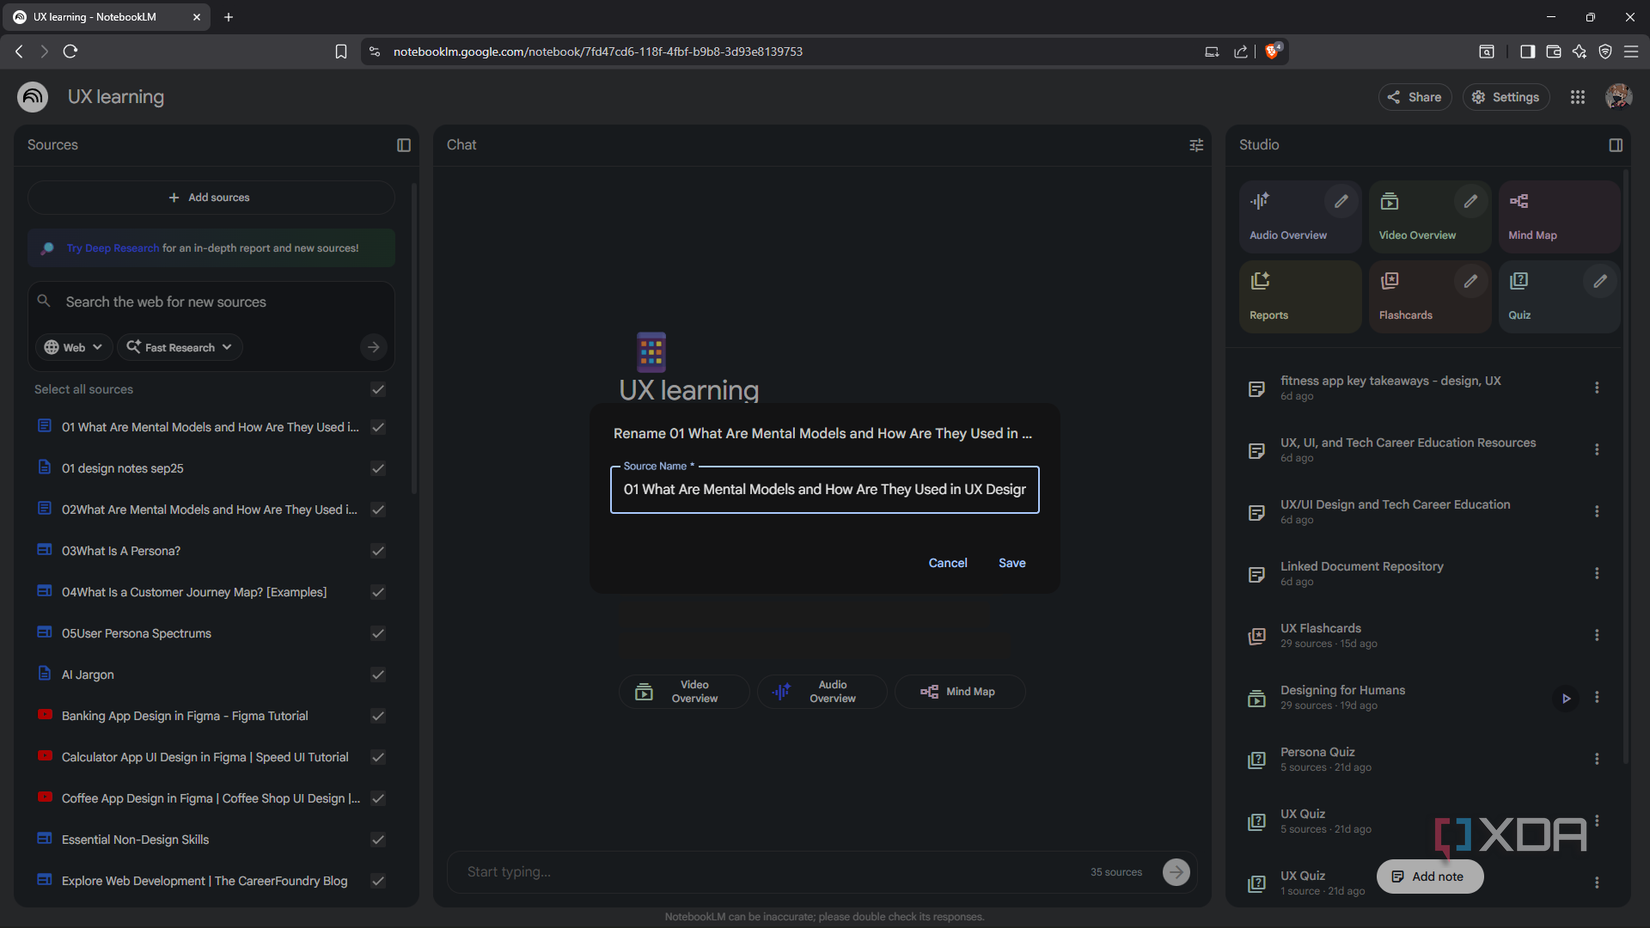Submit web source search arrow
The image size is (1650, 928).
(373, 347)
